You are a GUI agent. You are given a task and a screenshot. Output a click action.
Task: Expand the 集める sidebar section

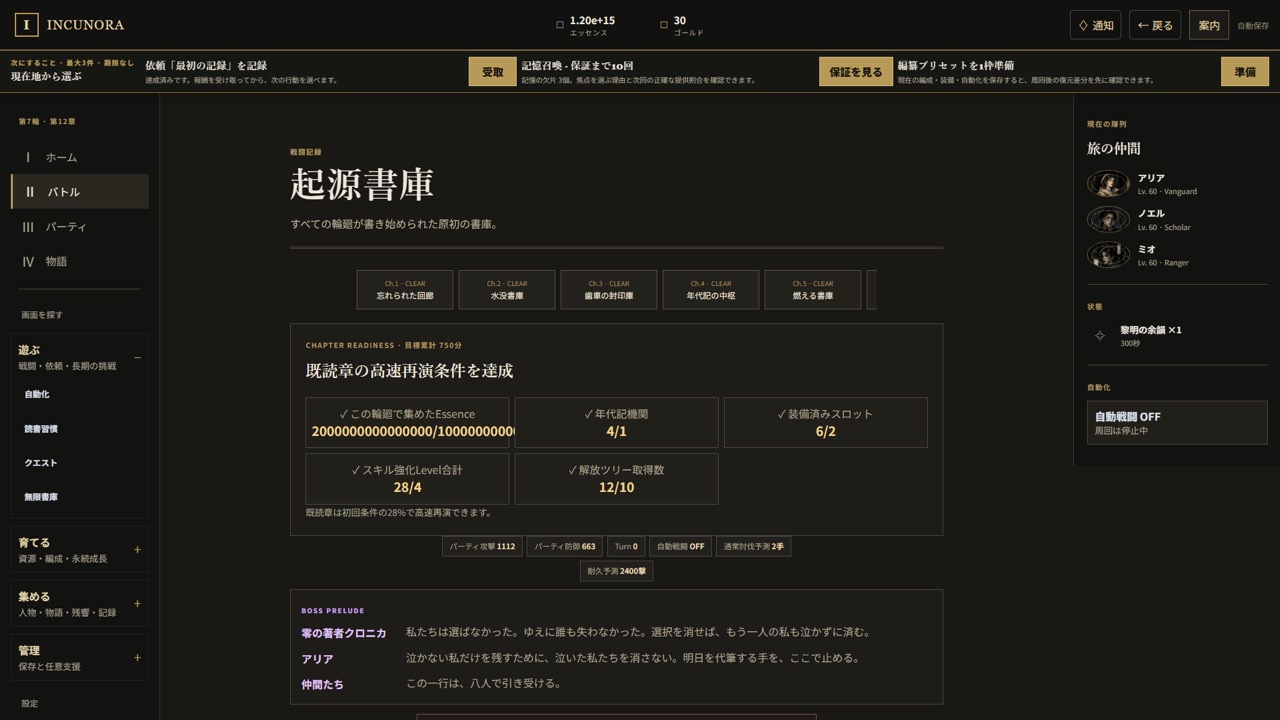click(x=79, y=604)
